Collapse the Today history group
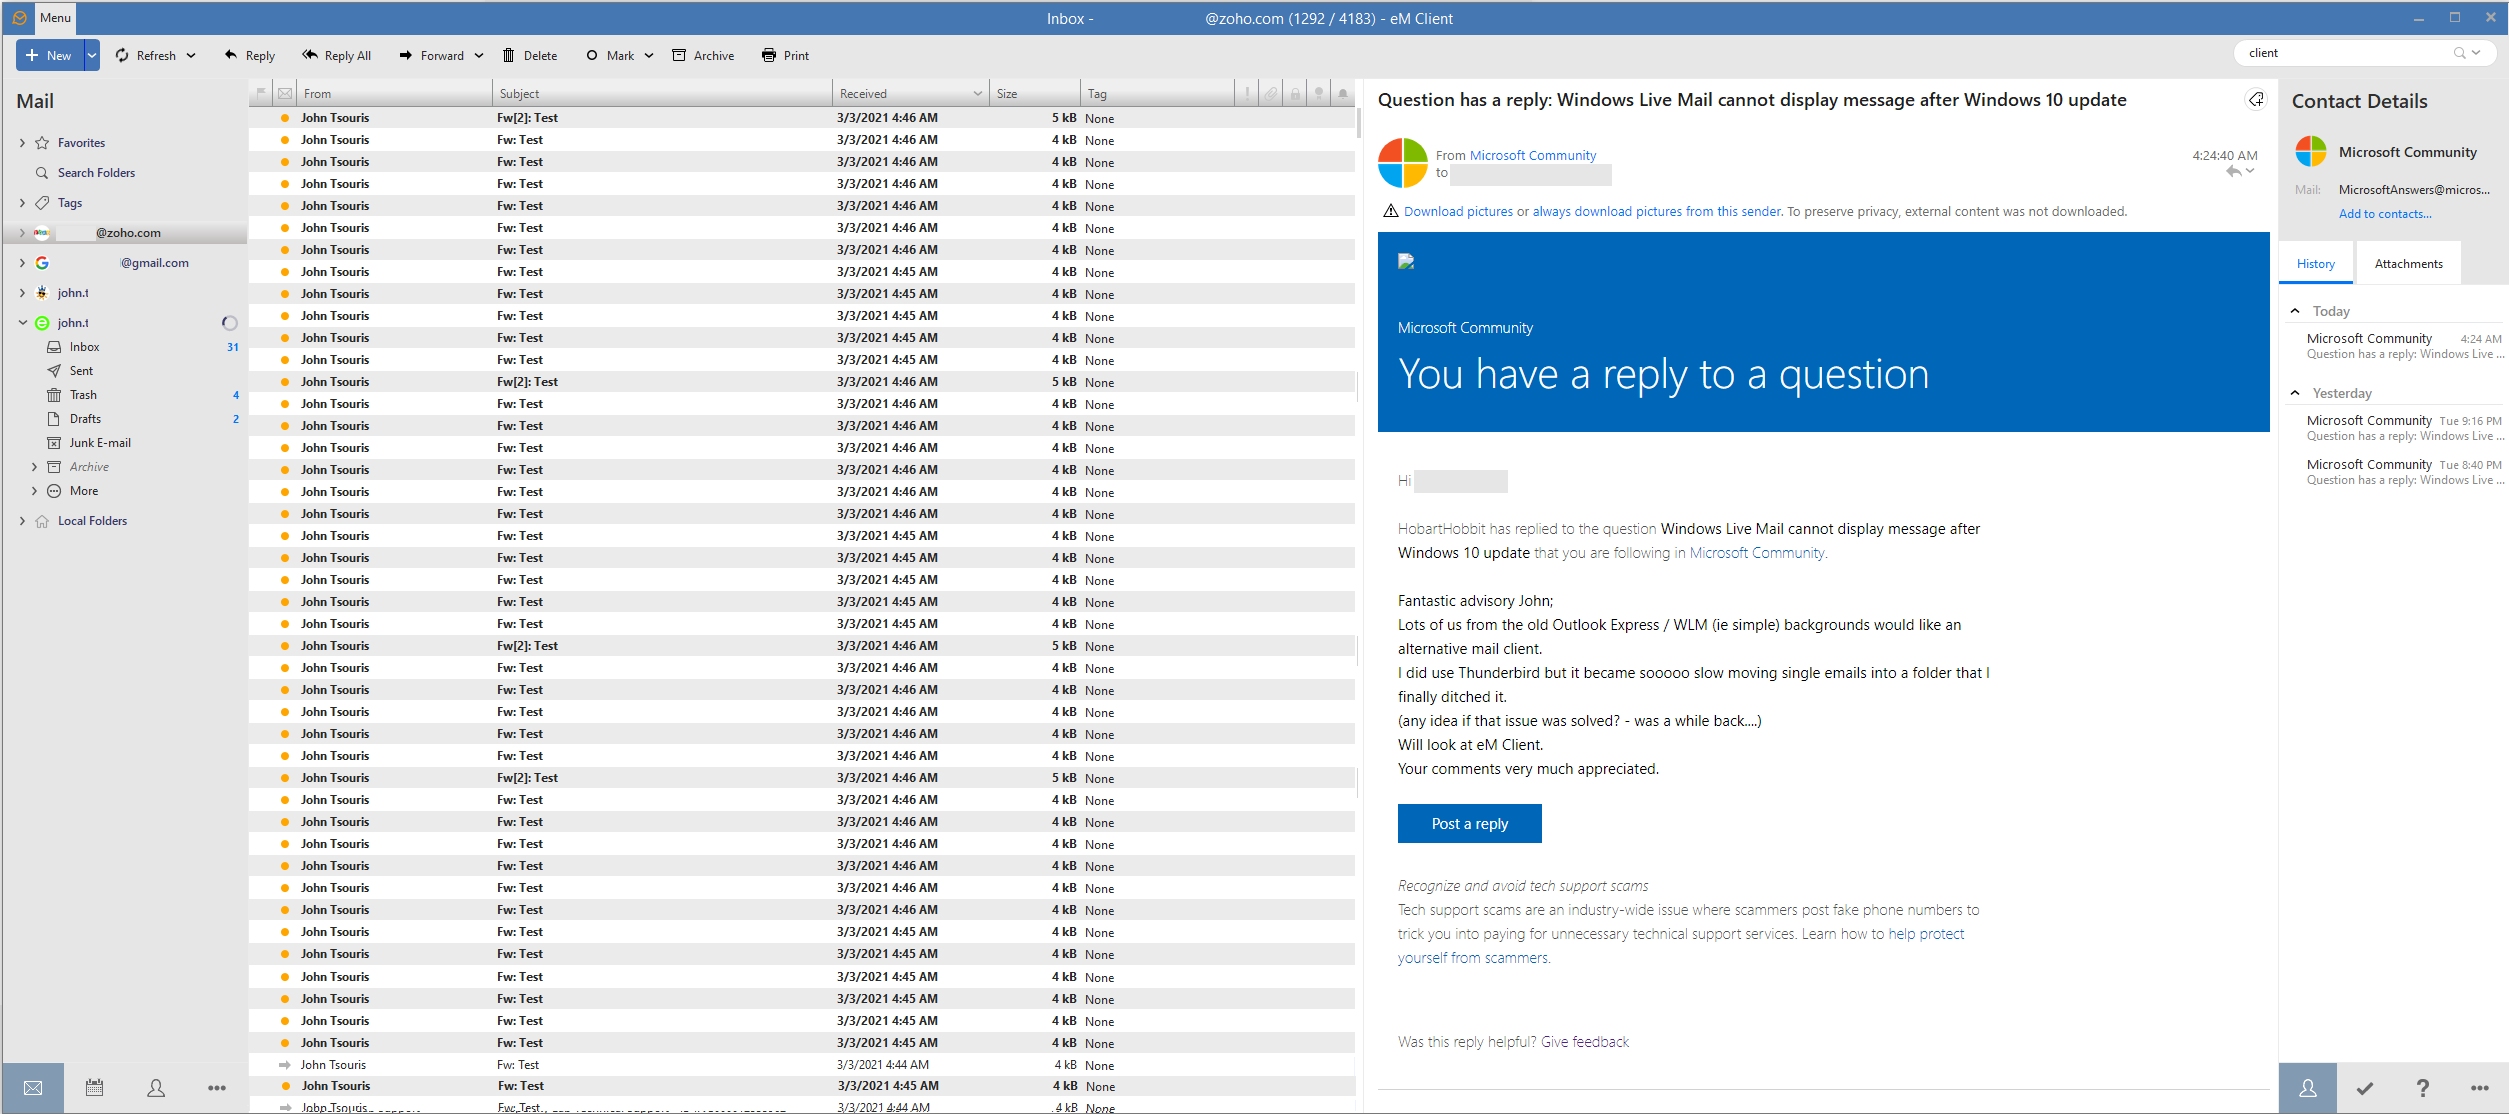The height and width of the screenshot is (1114, 2509). coord(2295,311)
